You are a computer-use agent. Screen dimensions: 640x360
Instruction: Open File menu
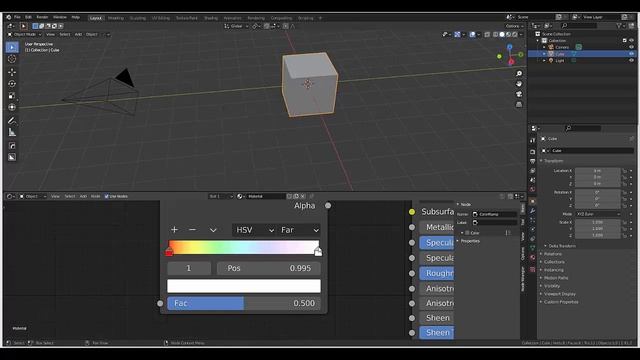(17, 17)
